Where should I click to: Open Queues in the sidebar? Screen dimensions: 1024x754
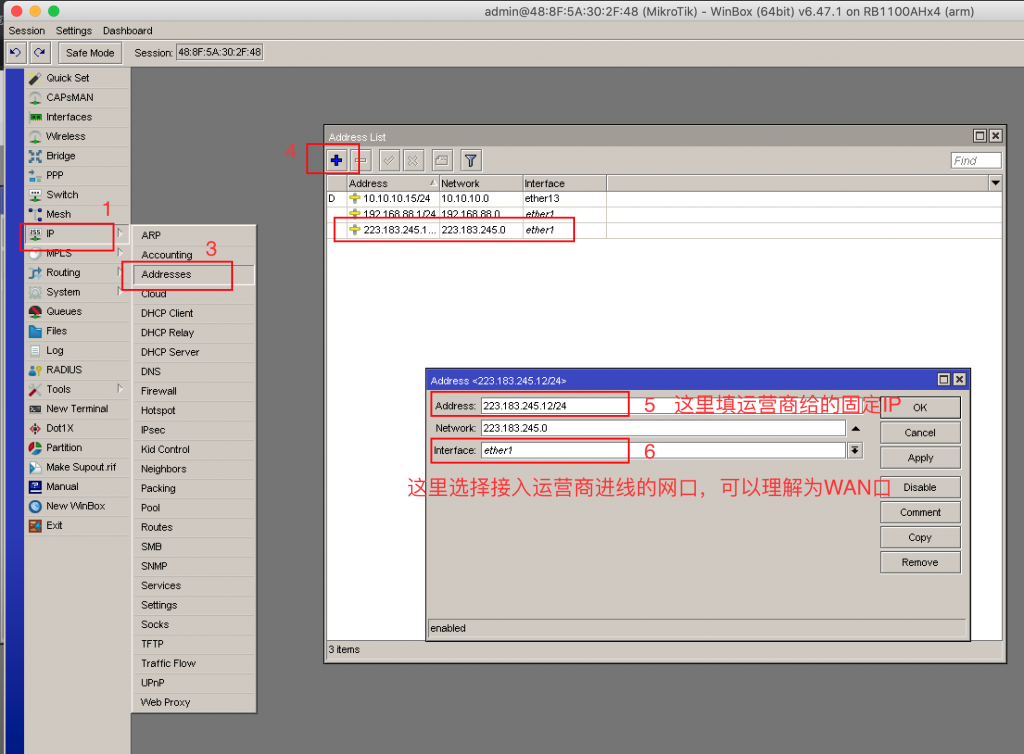point(77,311)
